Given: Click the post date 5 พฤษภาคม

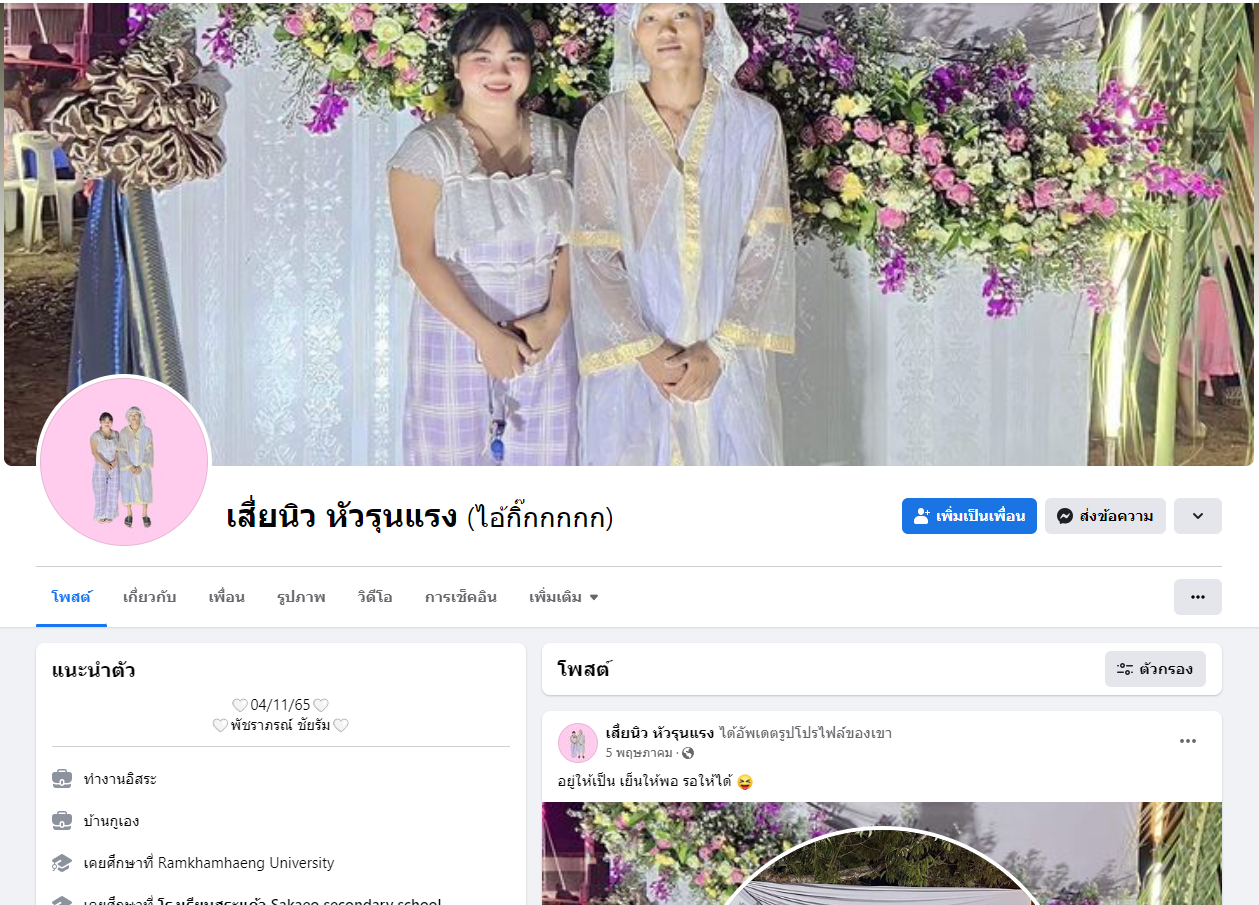Looking at the screenshot, I should (x=639, y=753).
